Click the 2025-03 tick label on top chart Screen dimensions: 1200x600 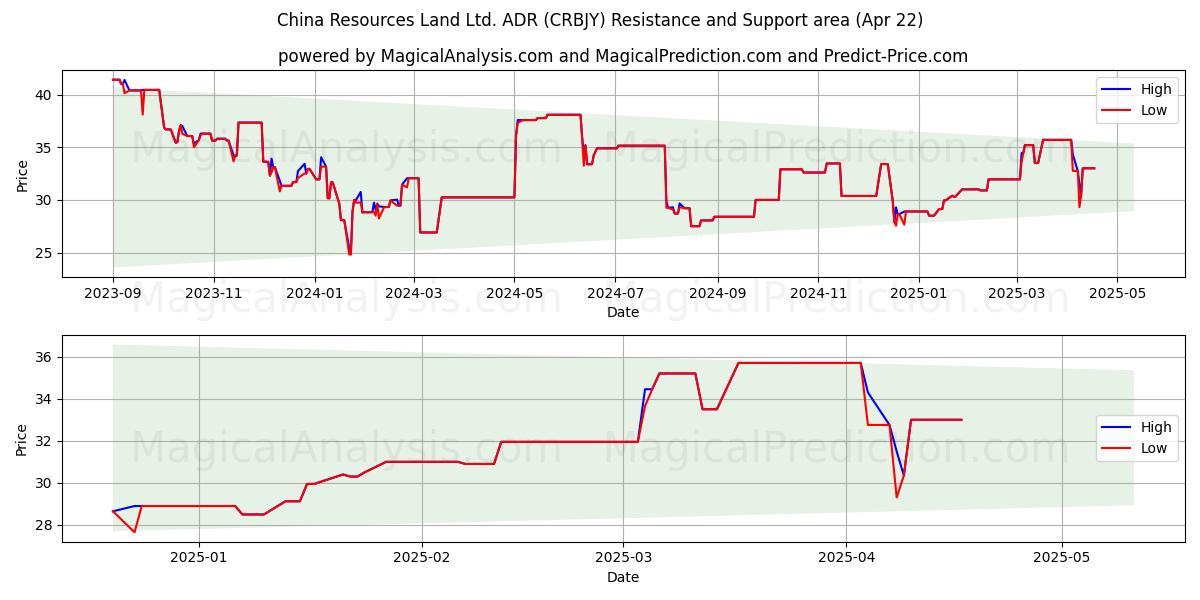[1016, 294]
